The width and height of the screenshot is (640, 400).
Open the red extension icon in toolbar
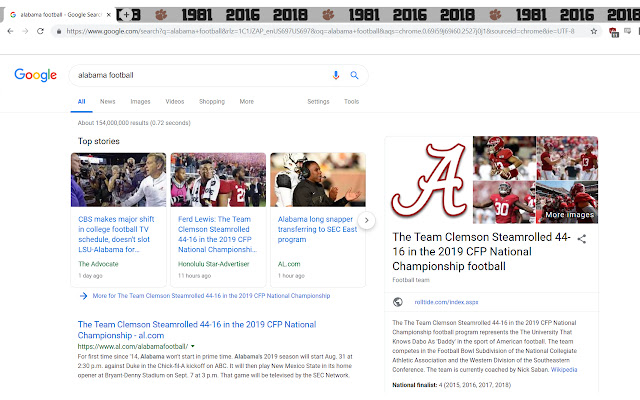click(x=614, y=32)
